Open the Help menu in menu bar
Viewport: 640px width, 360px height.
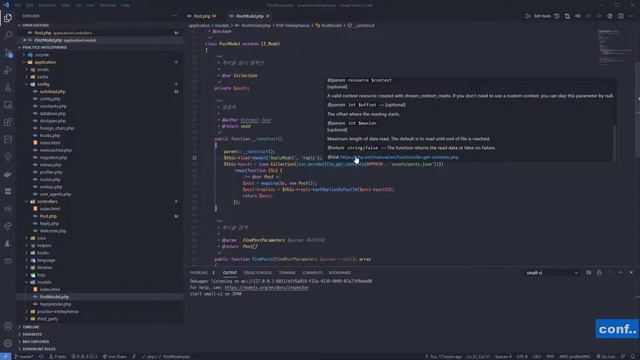coord(125,5)
